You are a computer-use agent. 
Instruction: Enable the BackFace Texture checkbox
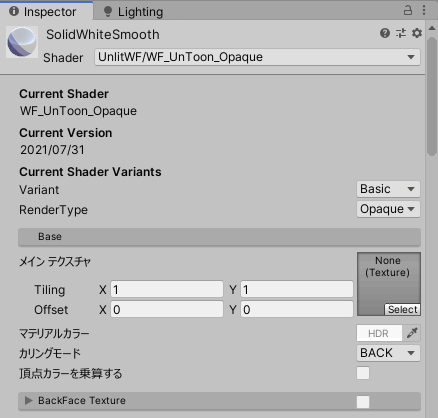point(363,402)
